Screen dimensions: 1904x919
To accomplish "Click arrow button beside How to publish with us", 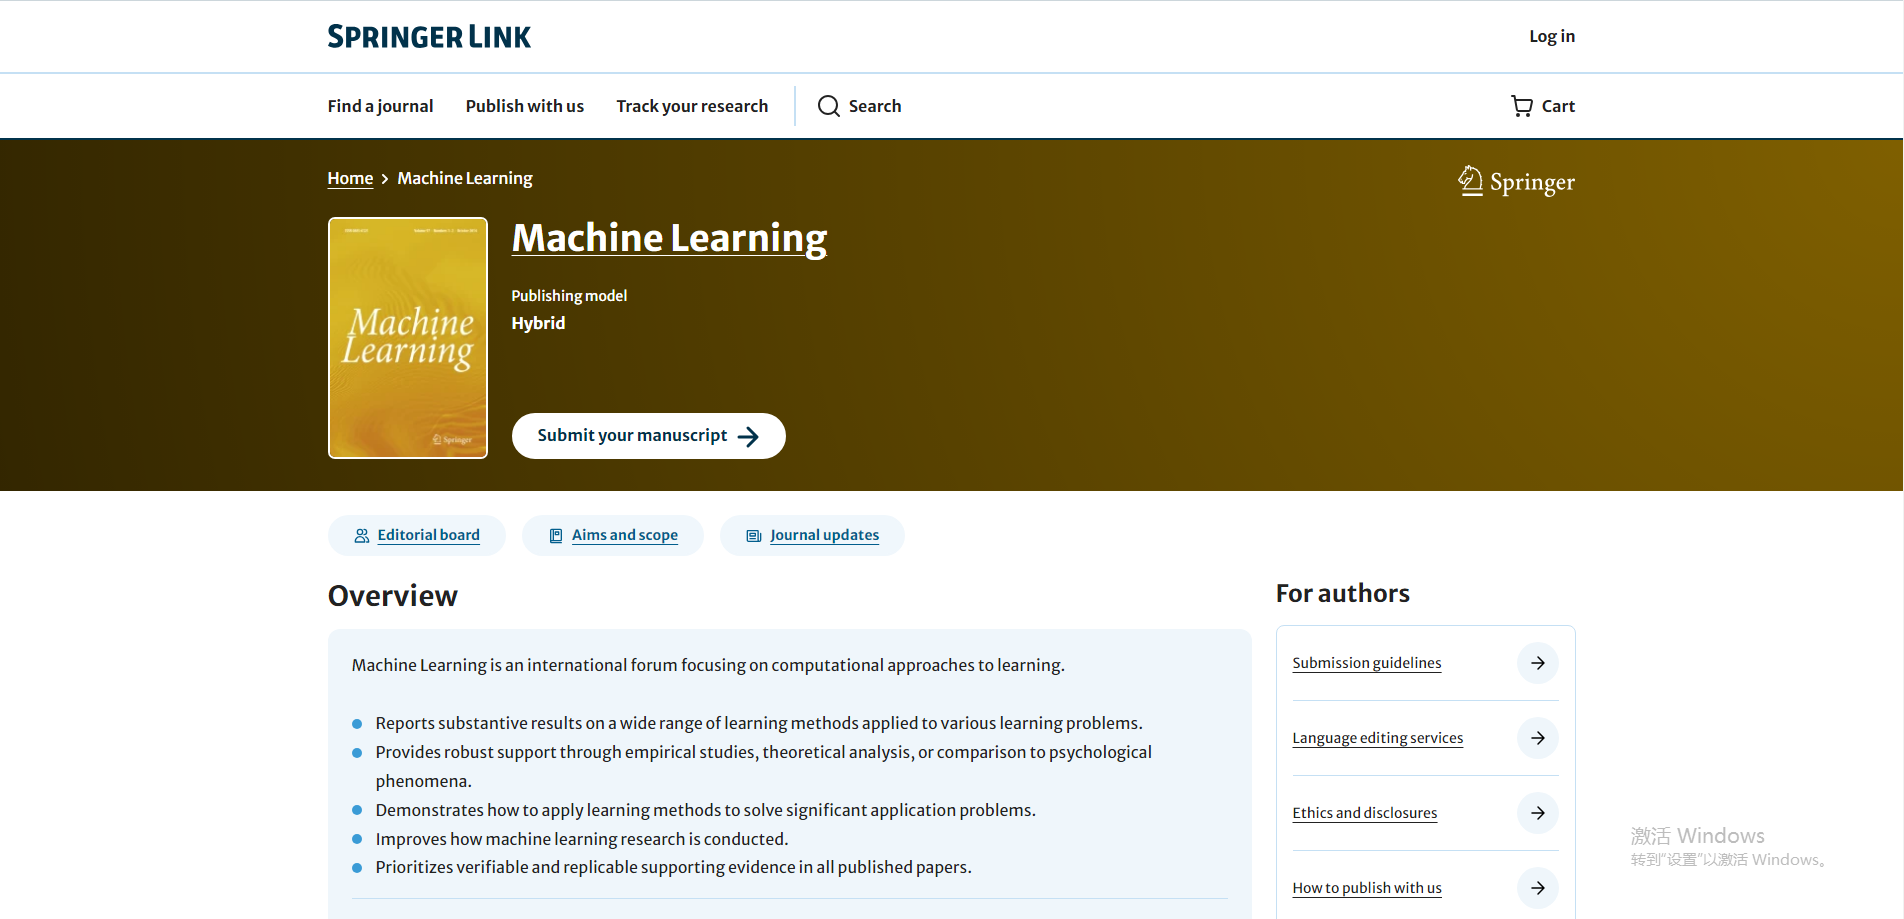I will 1538,888.
